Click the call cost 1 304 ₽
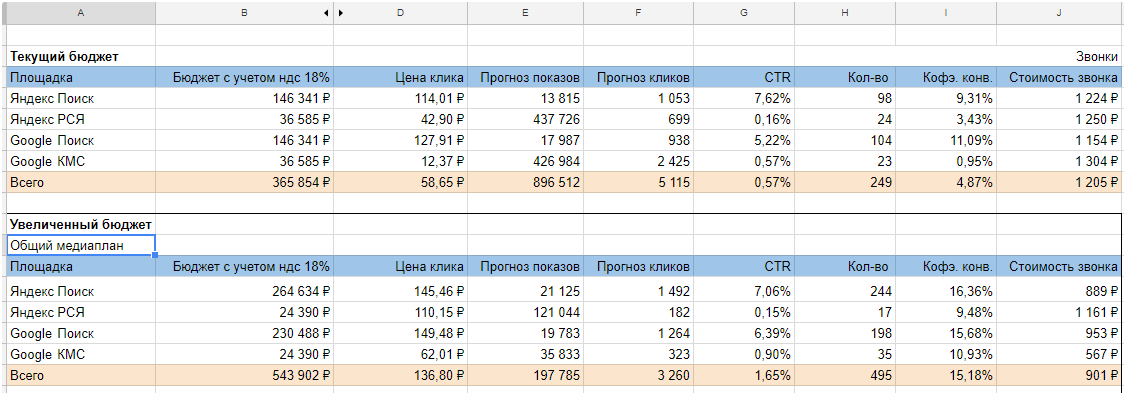This screenshot has width=1124, height=393. 1059,161
